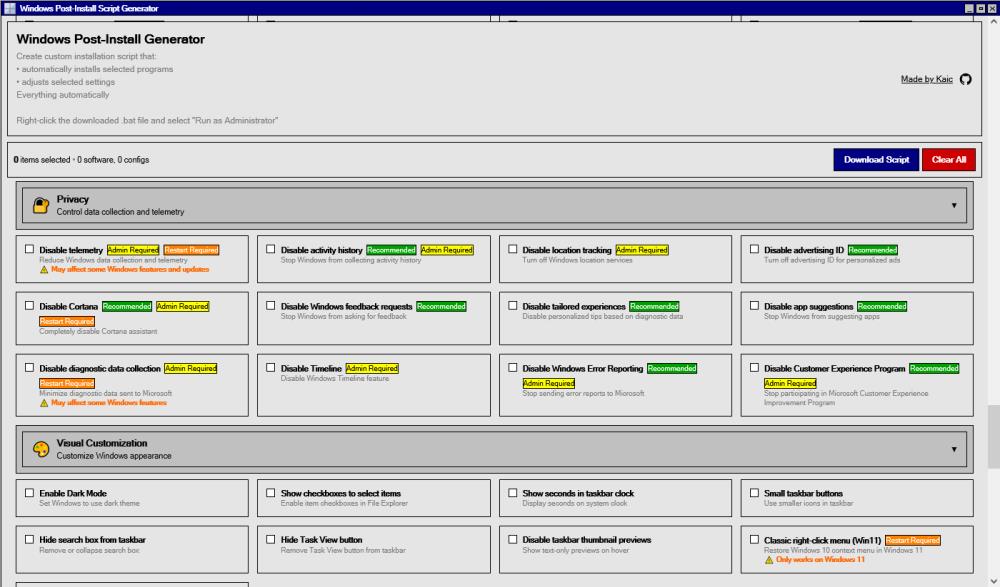The height and width of the screenshot is (587, 1000).
Task: Enable the Disable Timeline checkbox
Action: (x=270, y=368)
